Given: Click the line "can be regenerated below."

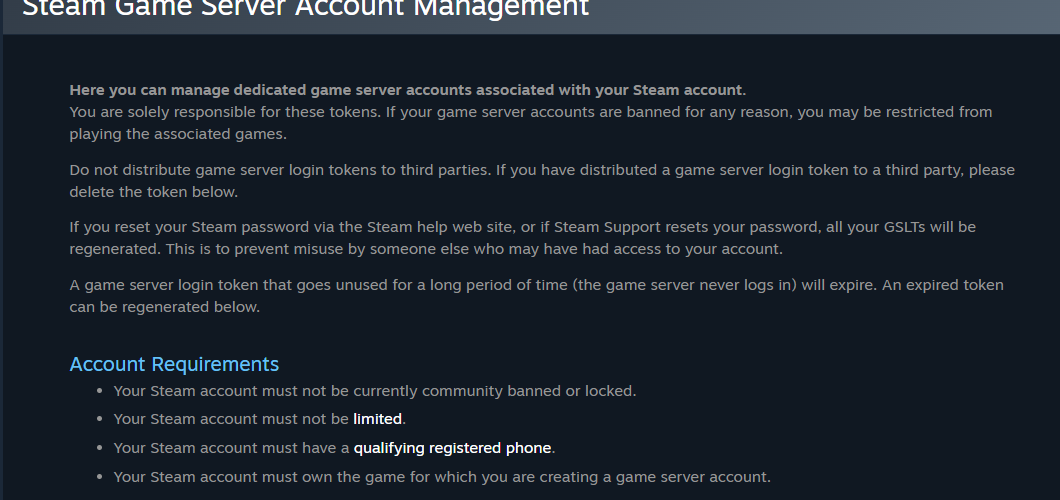Looking at the screenshot, I should pos(165,307).
